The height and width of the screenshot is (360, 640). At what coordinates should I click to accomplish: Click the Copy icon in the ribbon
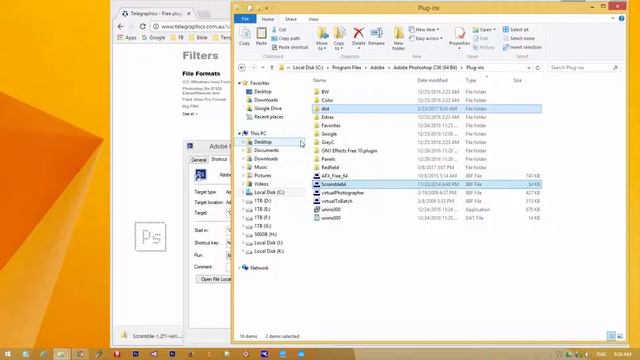click(x=244, y=36)
